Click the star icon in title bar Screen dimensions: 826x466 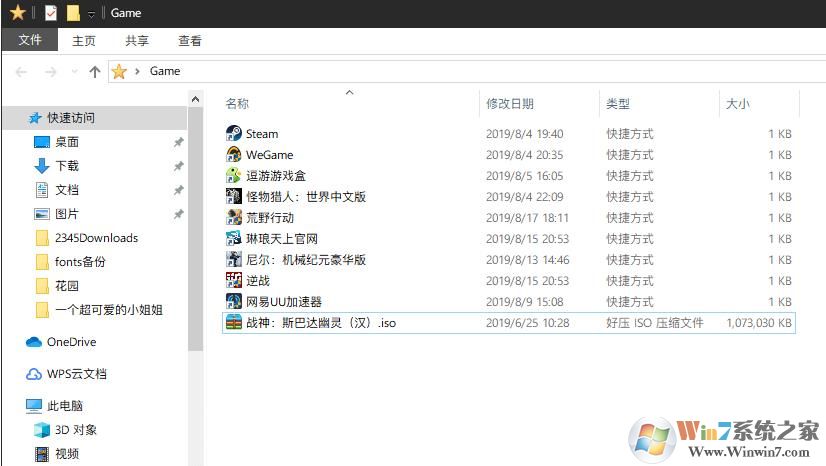17,12
